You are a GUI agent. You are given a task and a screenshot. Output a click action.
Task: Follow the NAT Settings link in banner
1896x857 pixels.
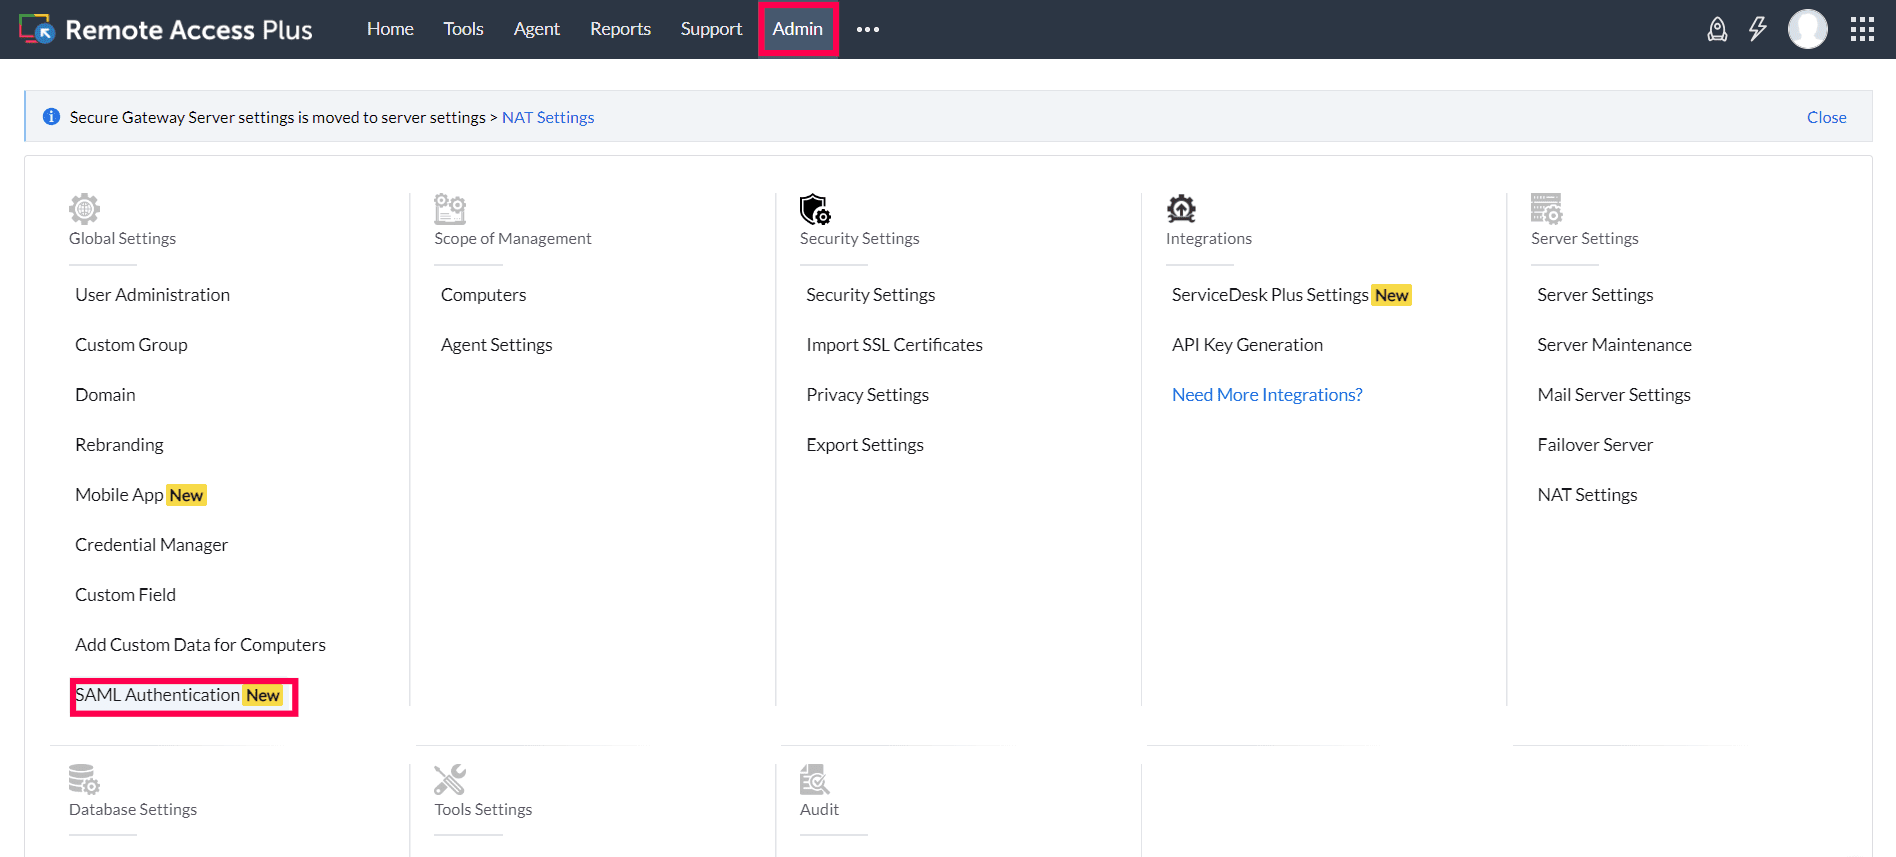pyautogui.click(x=548, y=117)
